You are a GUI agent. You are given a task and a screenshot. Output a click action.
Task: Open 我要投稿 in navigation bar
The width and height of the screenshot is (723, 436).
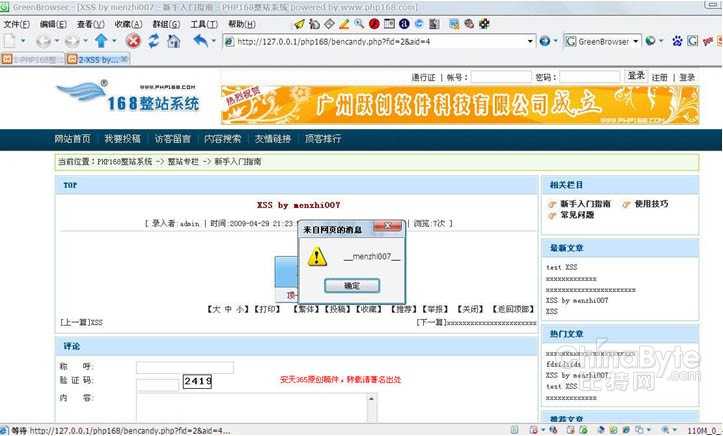(122, 139)
